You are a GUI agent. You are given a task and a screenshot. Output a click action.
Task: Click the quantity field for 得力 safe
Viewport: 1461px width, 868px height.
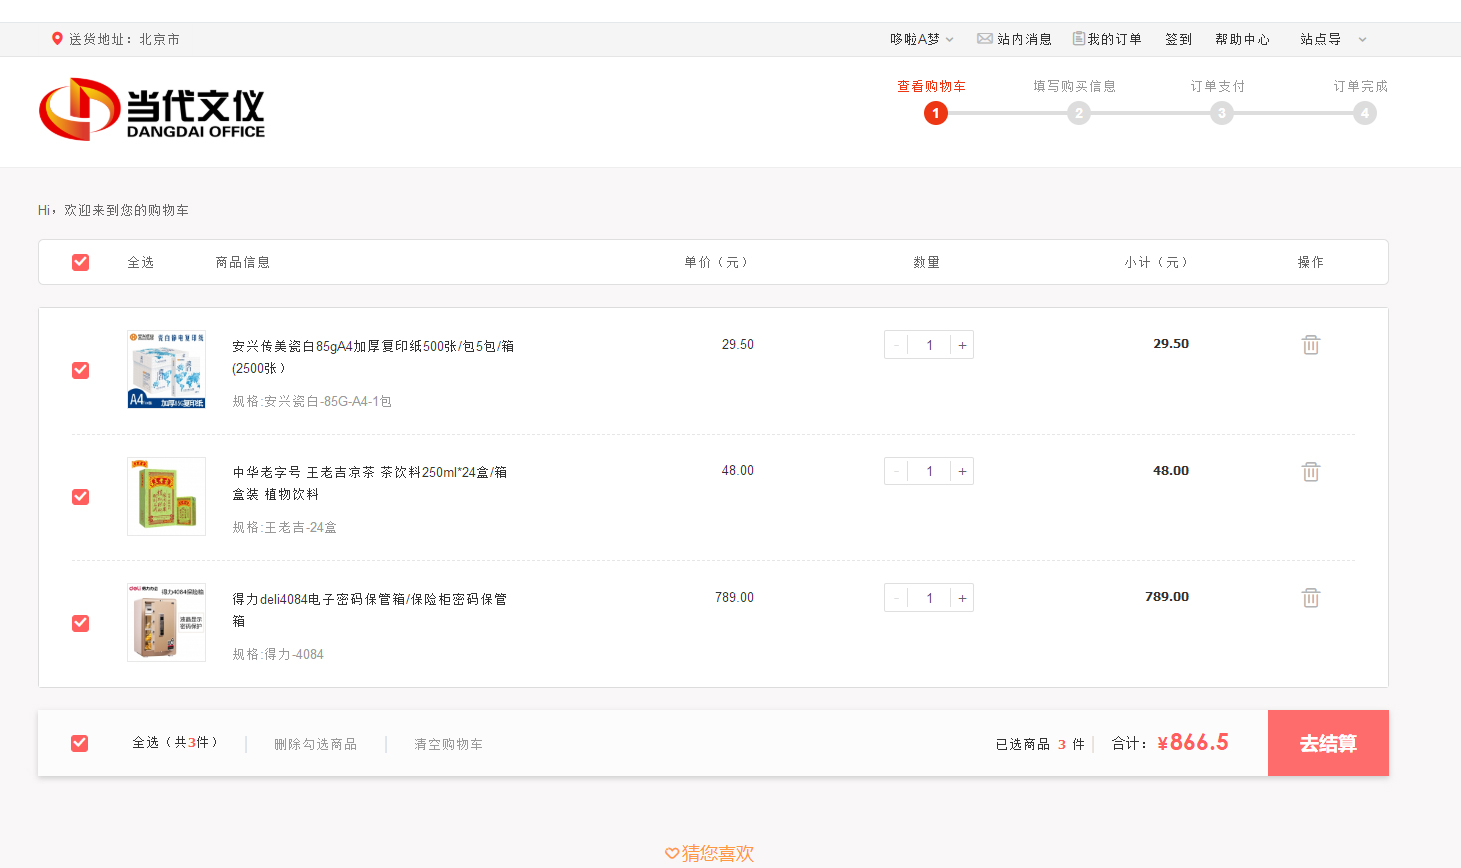(x=929, y=598)
